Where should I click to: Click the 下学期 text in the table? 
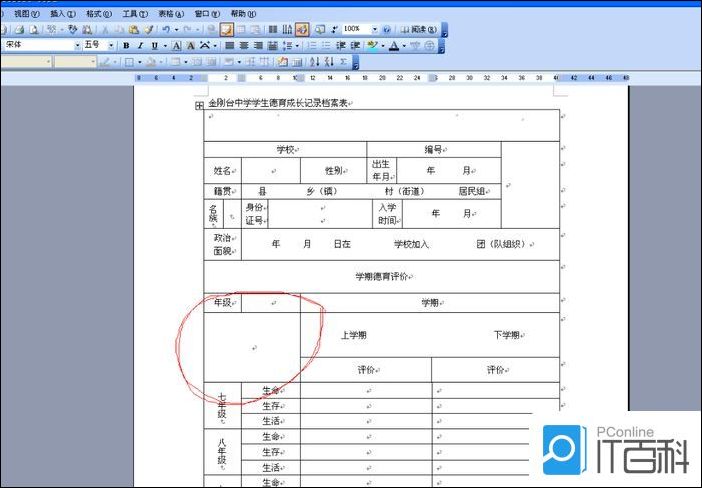[x=506, y=335]
